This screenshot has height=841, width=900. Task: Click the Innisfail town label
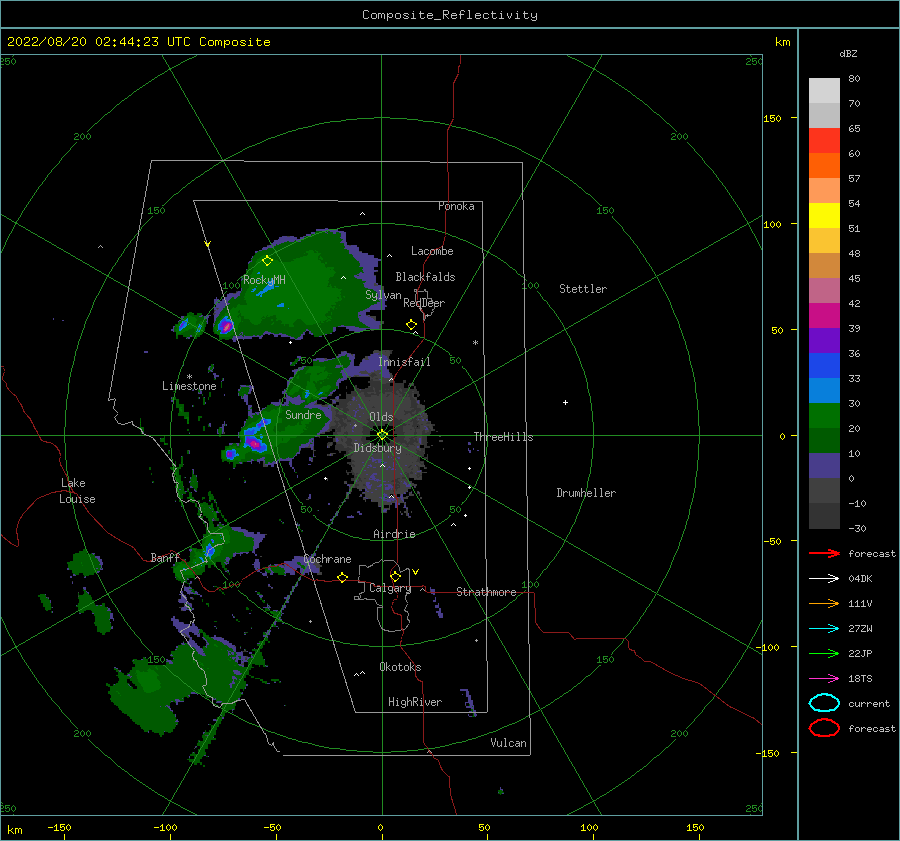[x=404, y=362]
